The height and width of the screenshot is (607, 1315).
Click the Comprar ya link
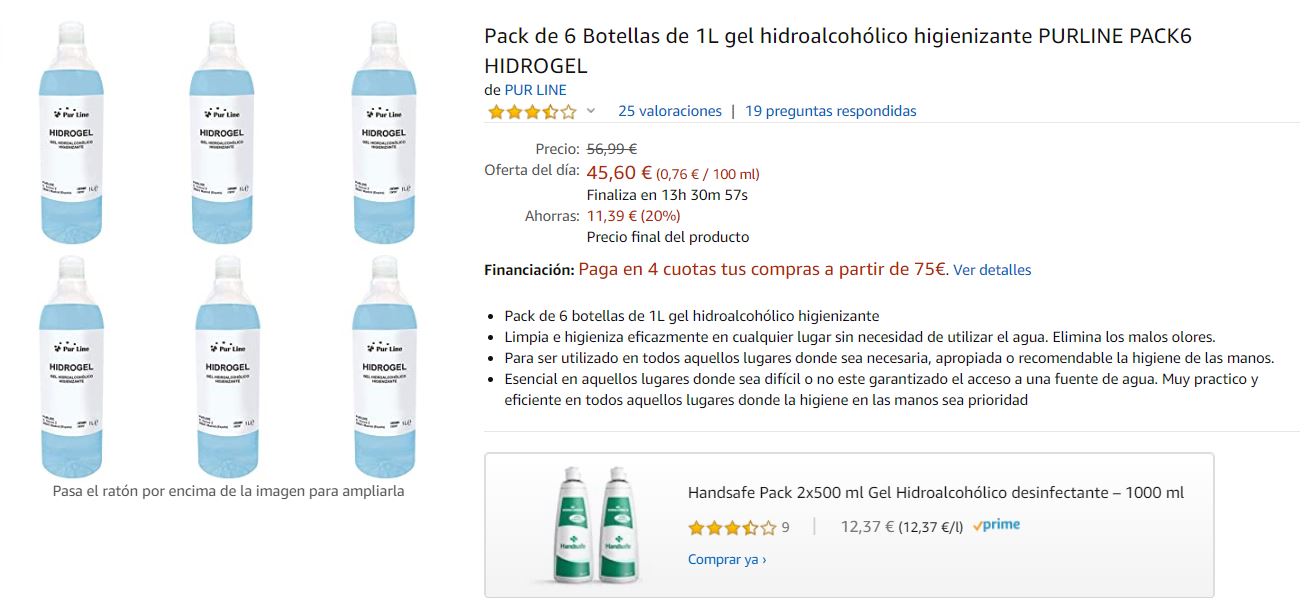(727, 559)
